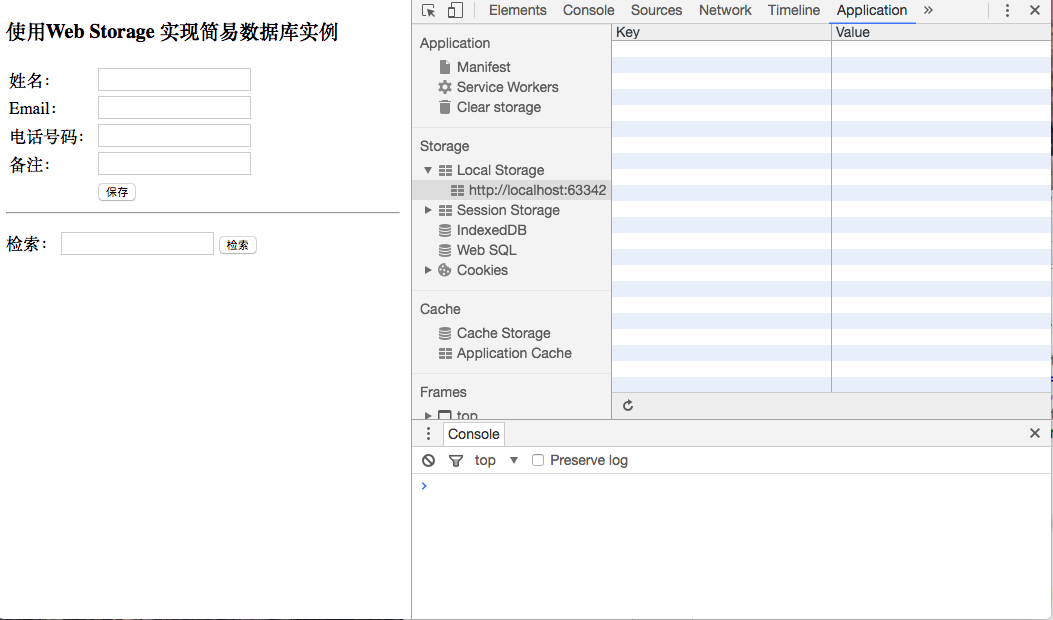Image resolution: width=1053 pixels, height=620 pixels.
Task: Close the console drawer
Action: point(1035,433)
